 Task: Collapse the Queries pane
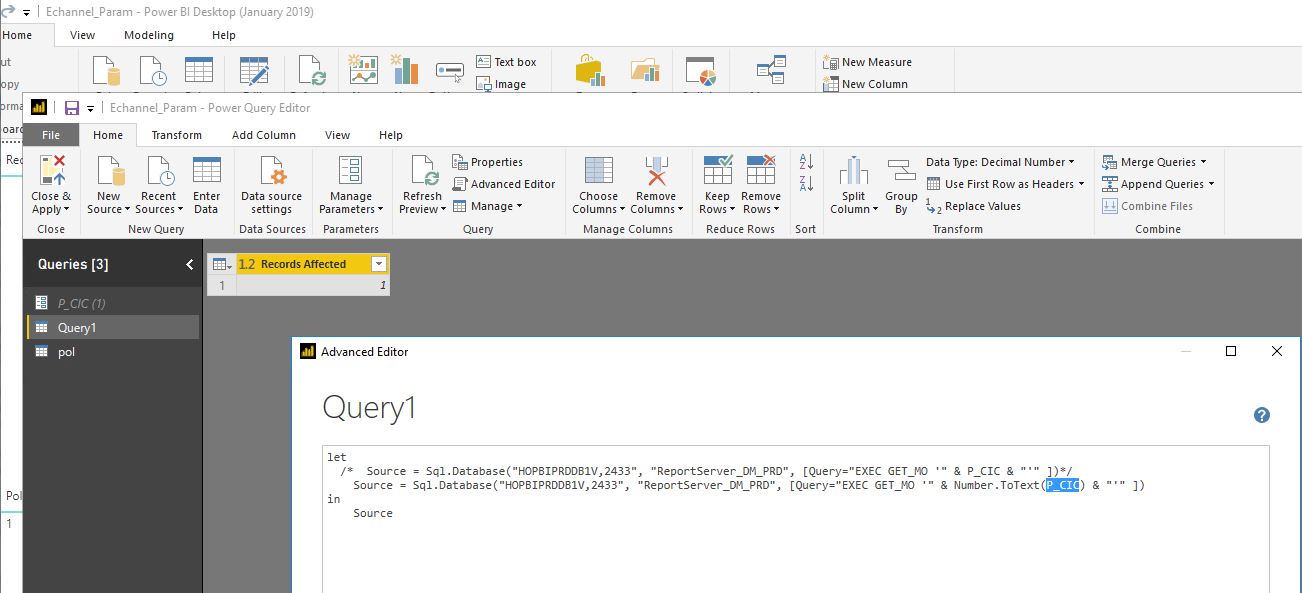pos(190,265)
